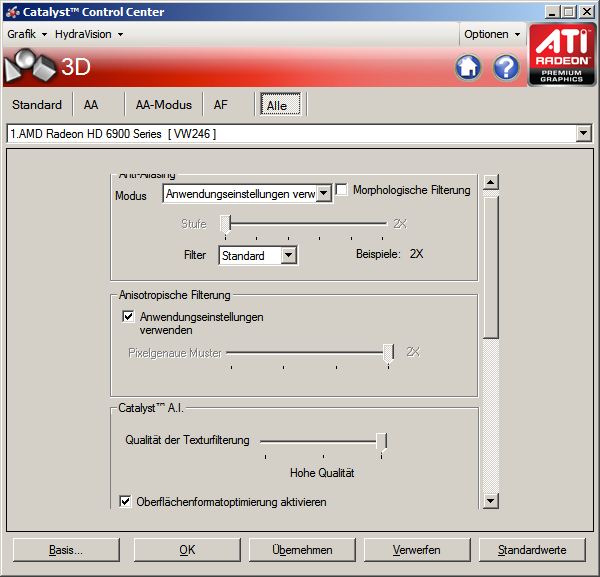
Task: Open the Optionen menu
Action: tap(492, 34)
